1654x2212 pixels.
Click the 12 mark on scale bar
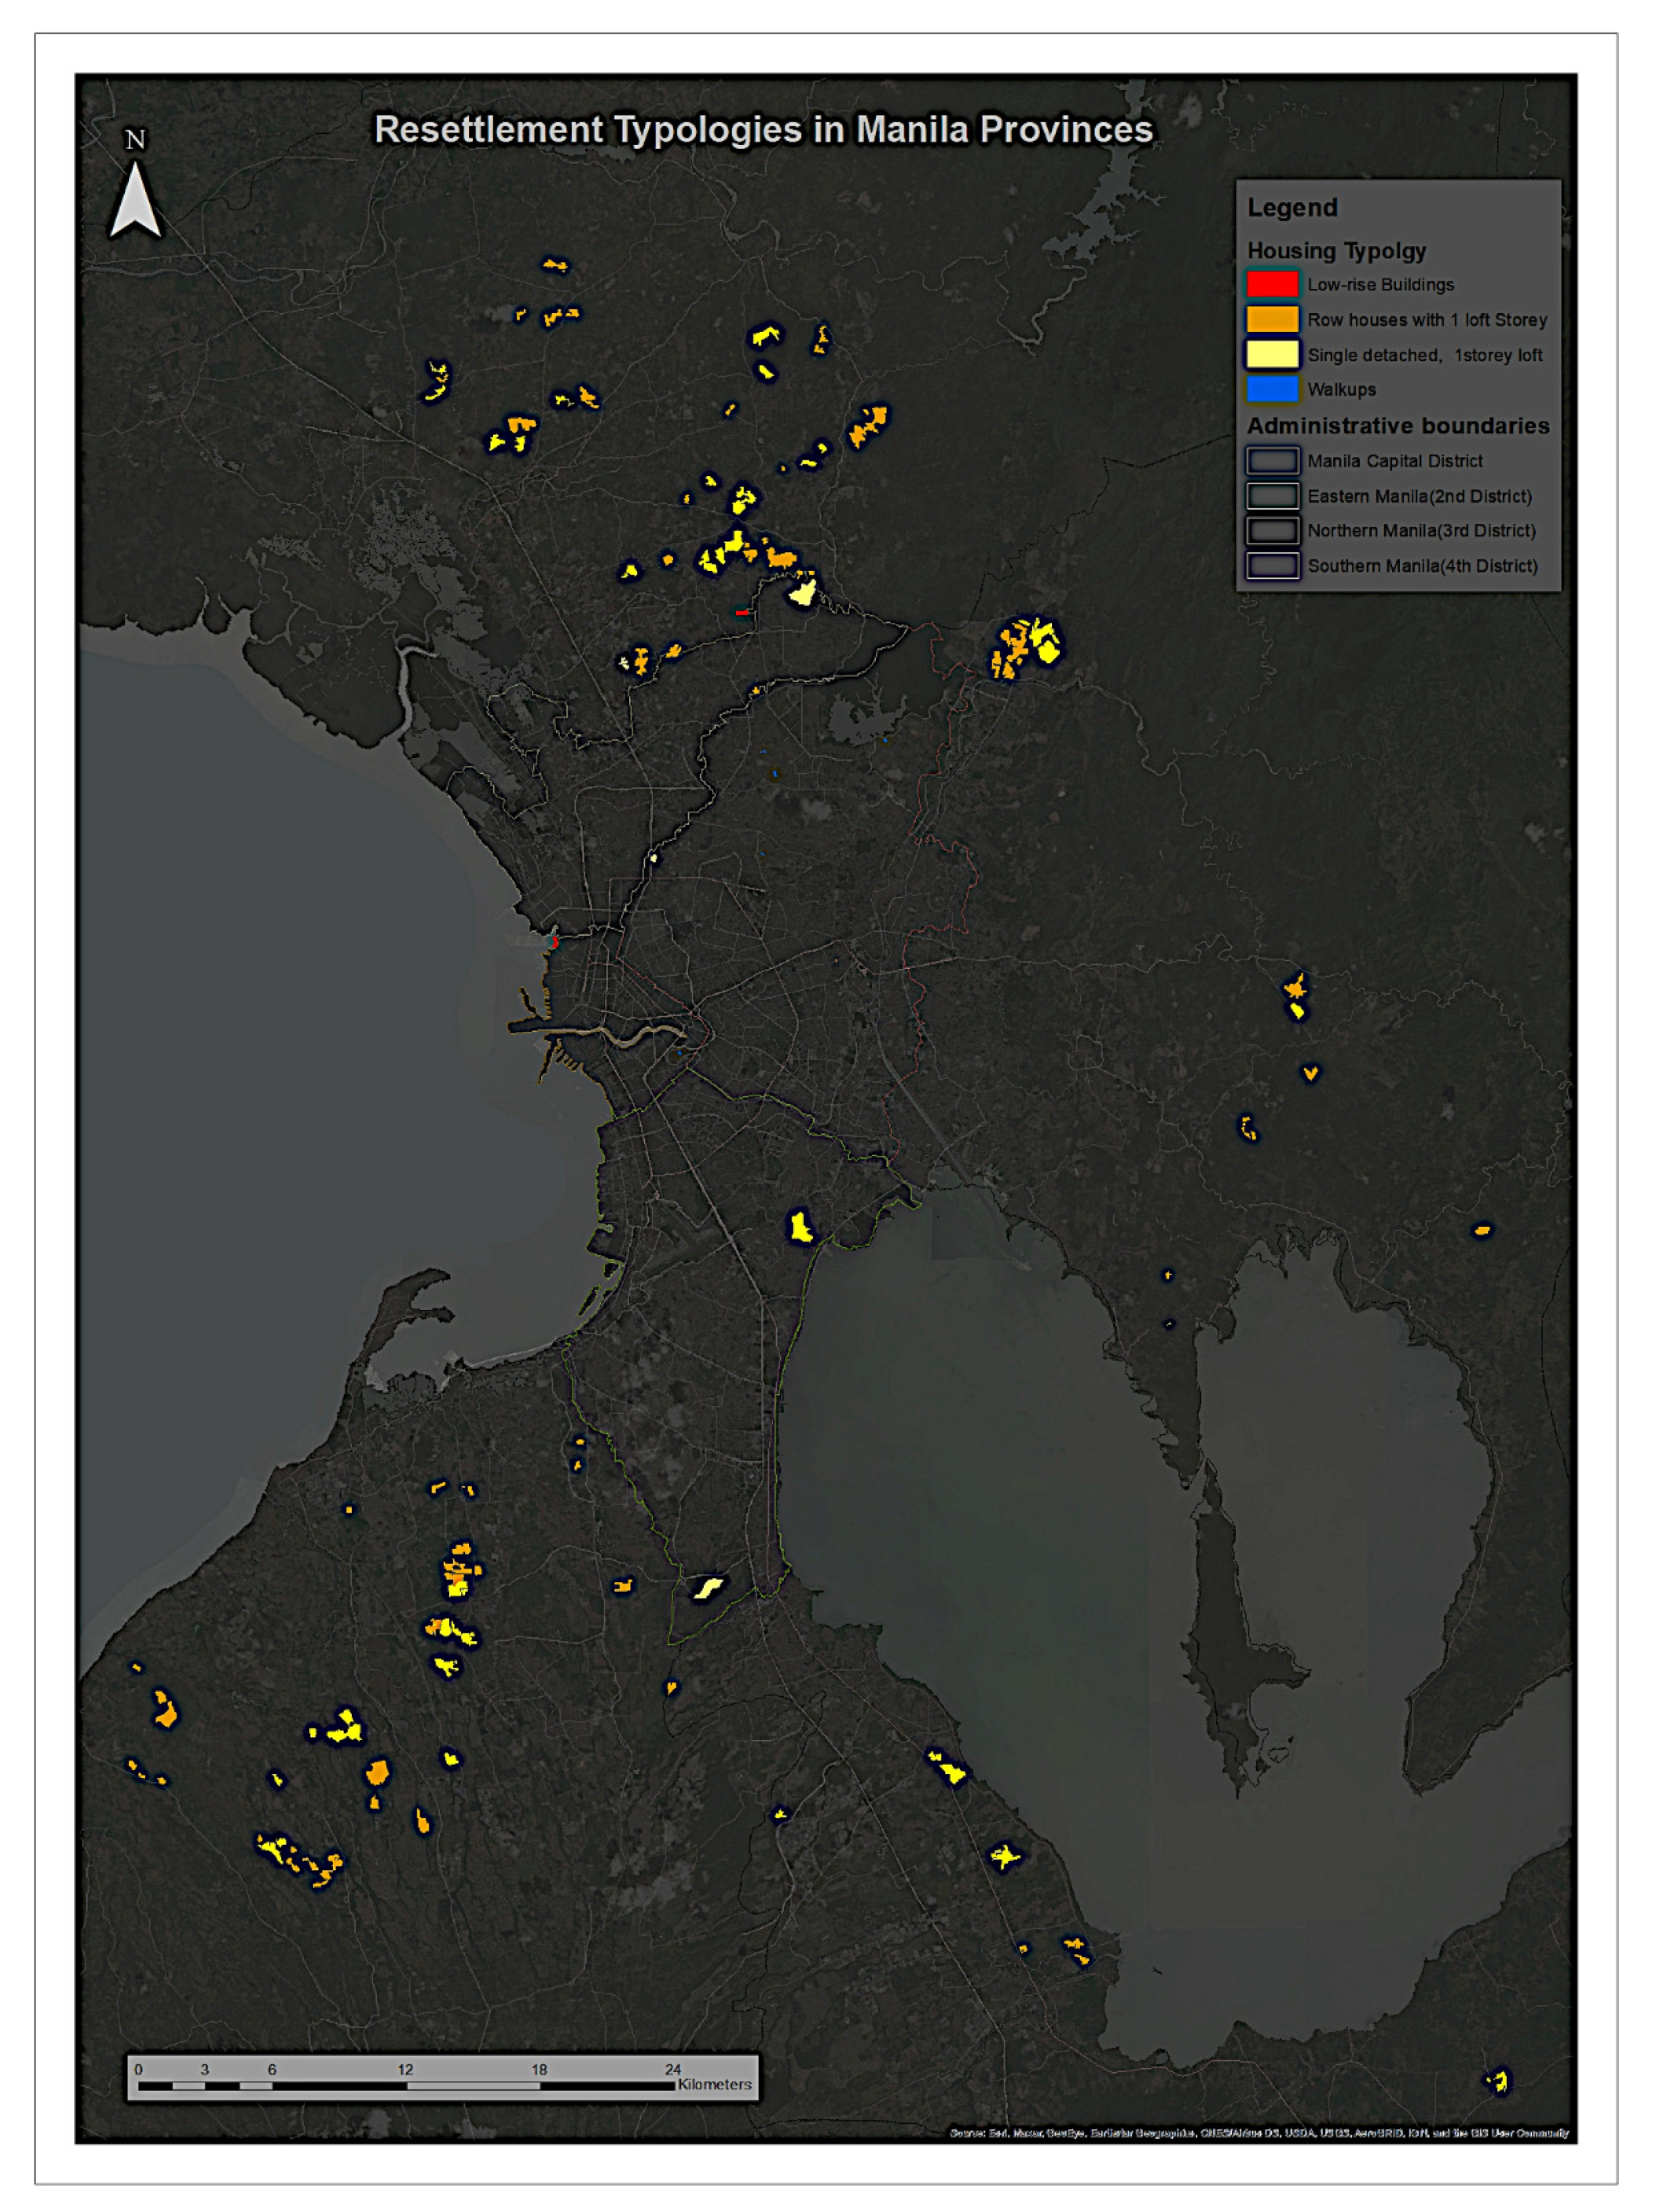click(x=405, y=2069)
